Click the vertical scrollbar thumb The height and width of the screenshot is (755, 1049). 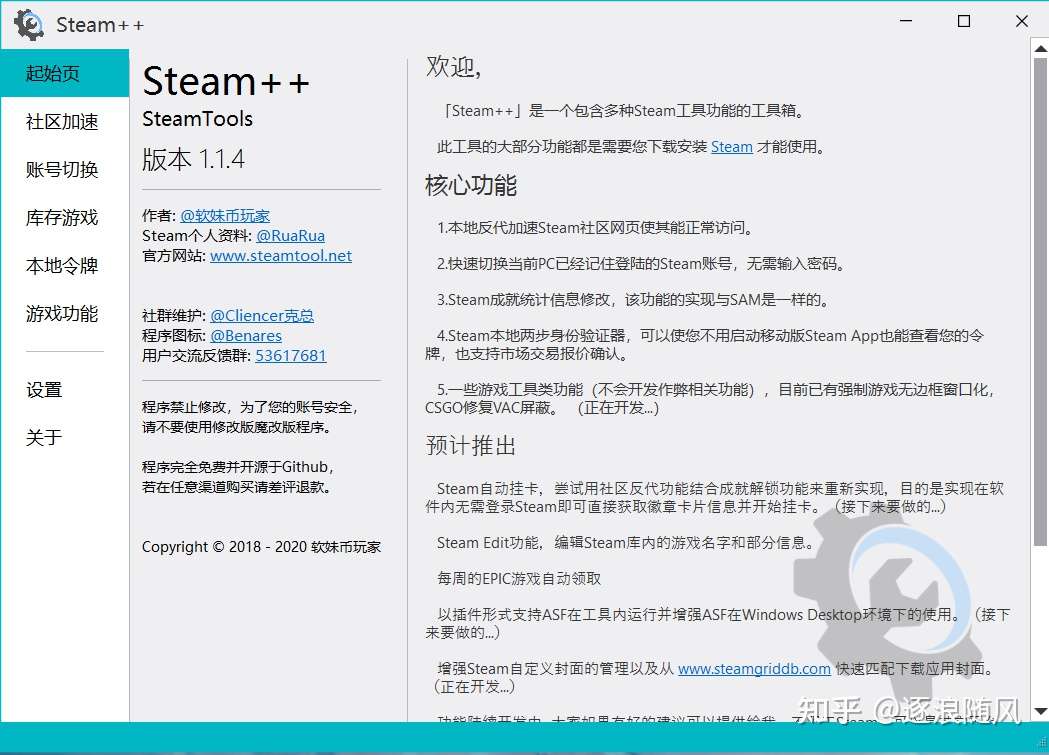(1040, 301)
